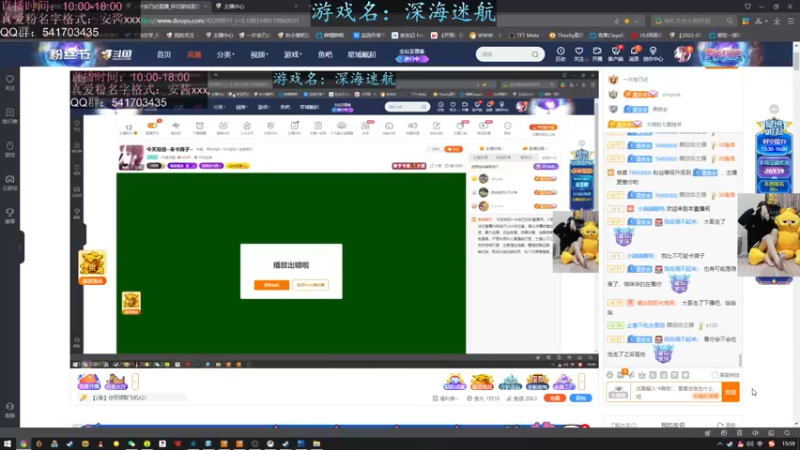The width and height of the screenshot is (800, 450).
Task: Click the chat panel scrollbar
Action: click(740, 360)
